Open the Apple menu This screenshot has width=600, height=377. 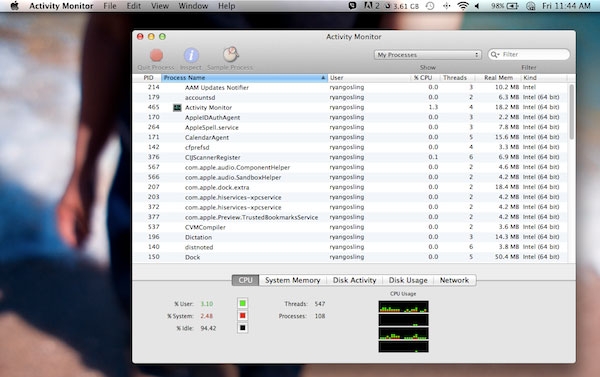point(15,6)
